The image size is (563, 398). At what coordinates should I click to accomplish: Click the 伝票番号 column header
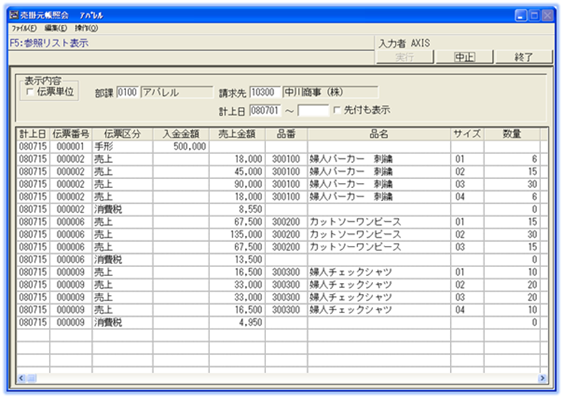[71, 134]
